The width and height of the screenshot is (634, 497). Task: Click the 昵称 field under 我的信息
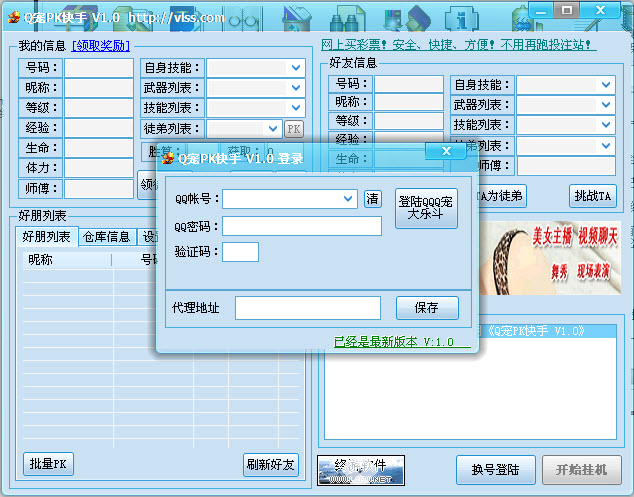[x=99, y=88]
